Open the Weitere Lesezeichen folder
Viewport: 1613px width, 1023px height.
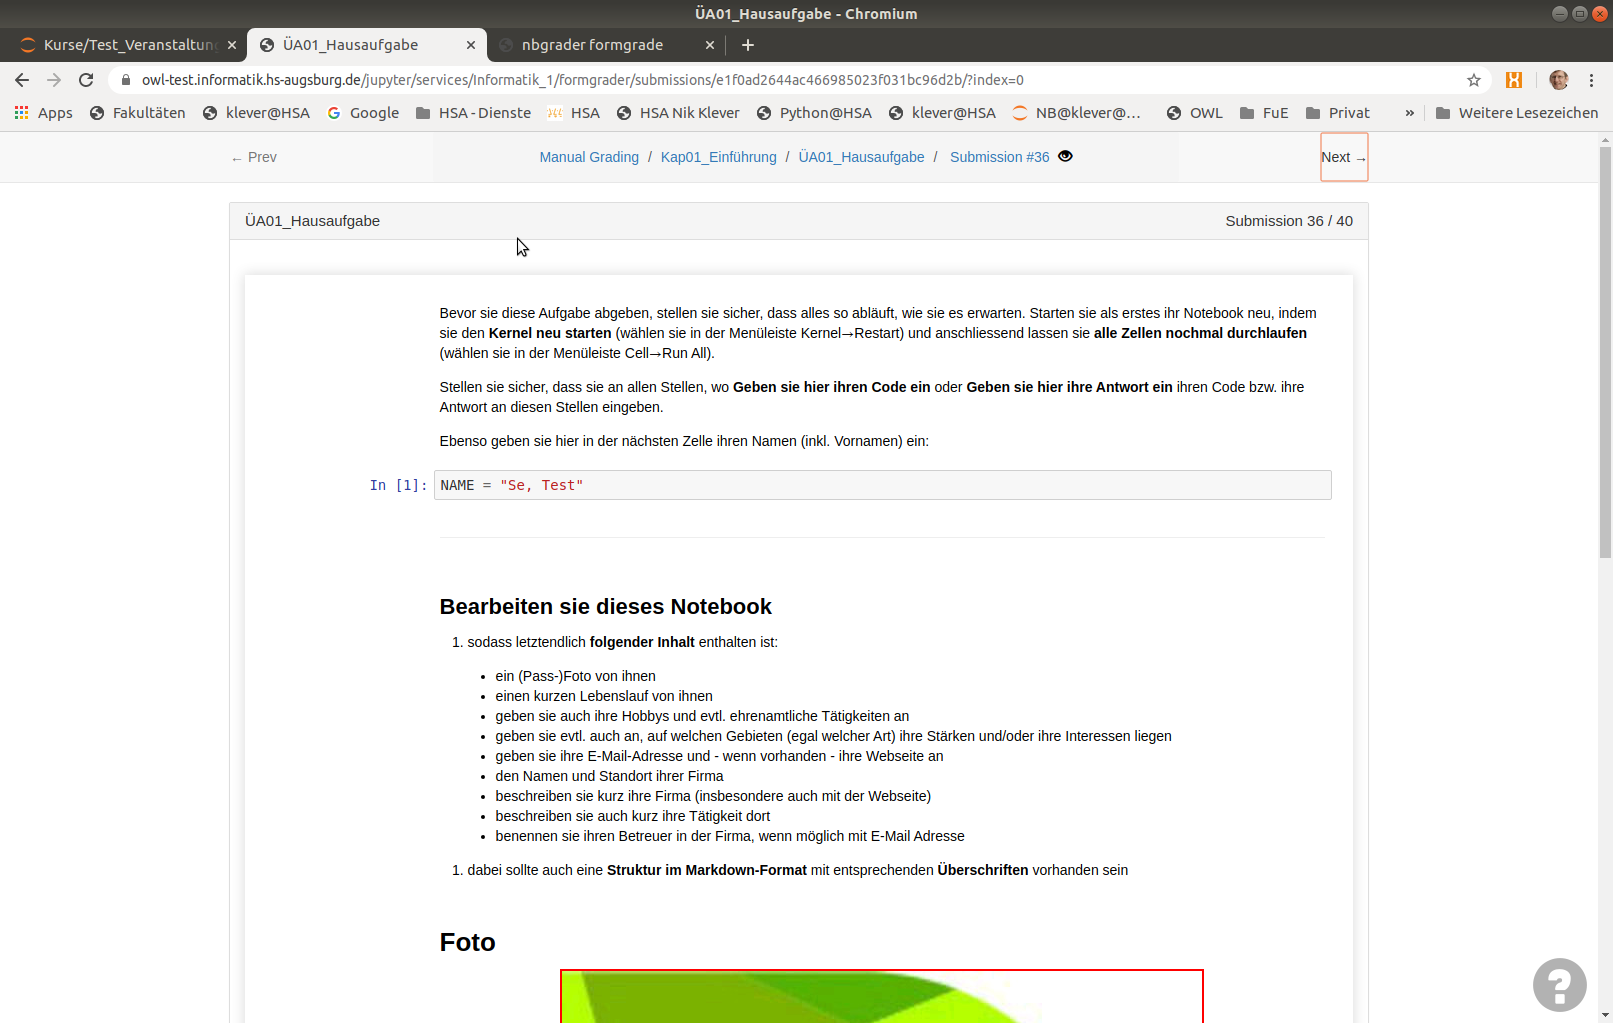[x=1517, y=113]
